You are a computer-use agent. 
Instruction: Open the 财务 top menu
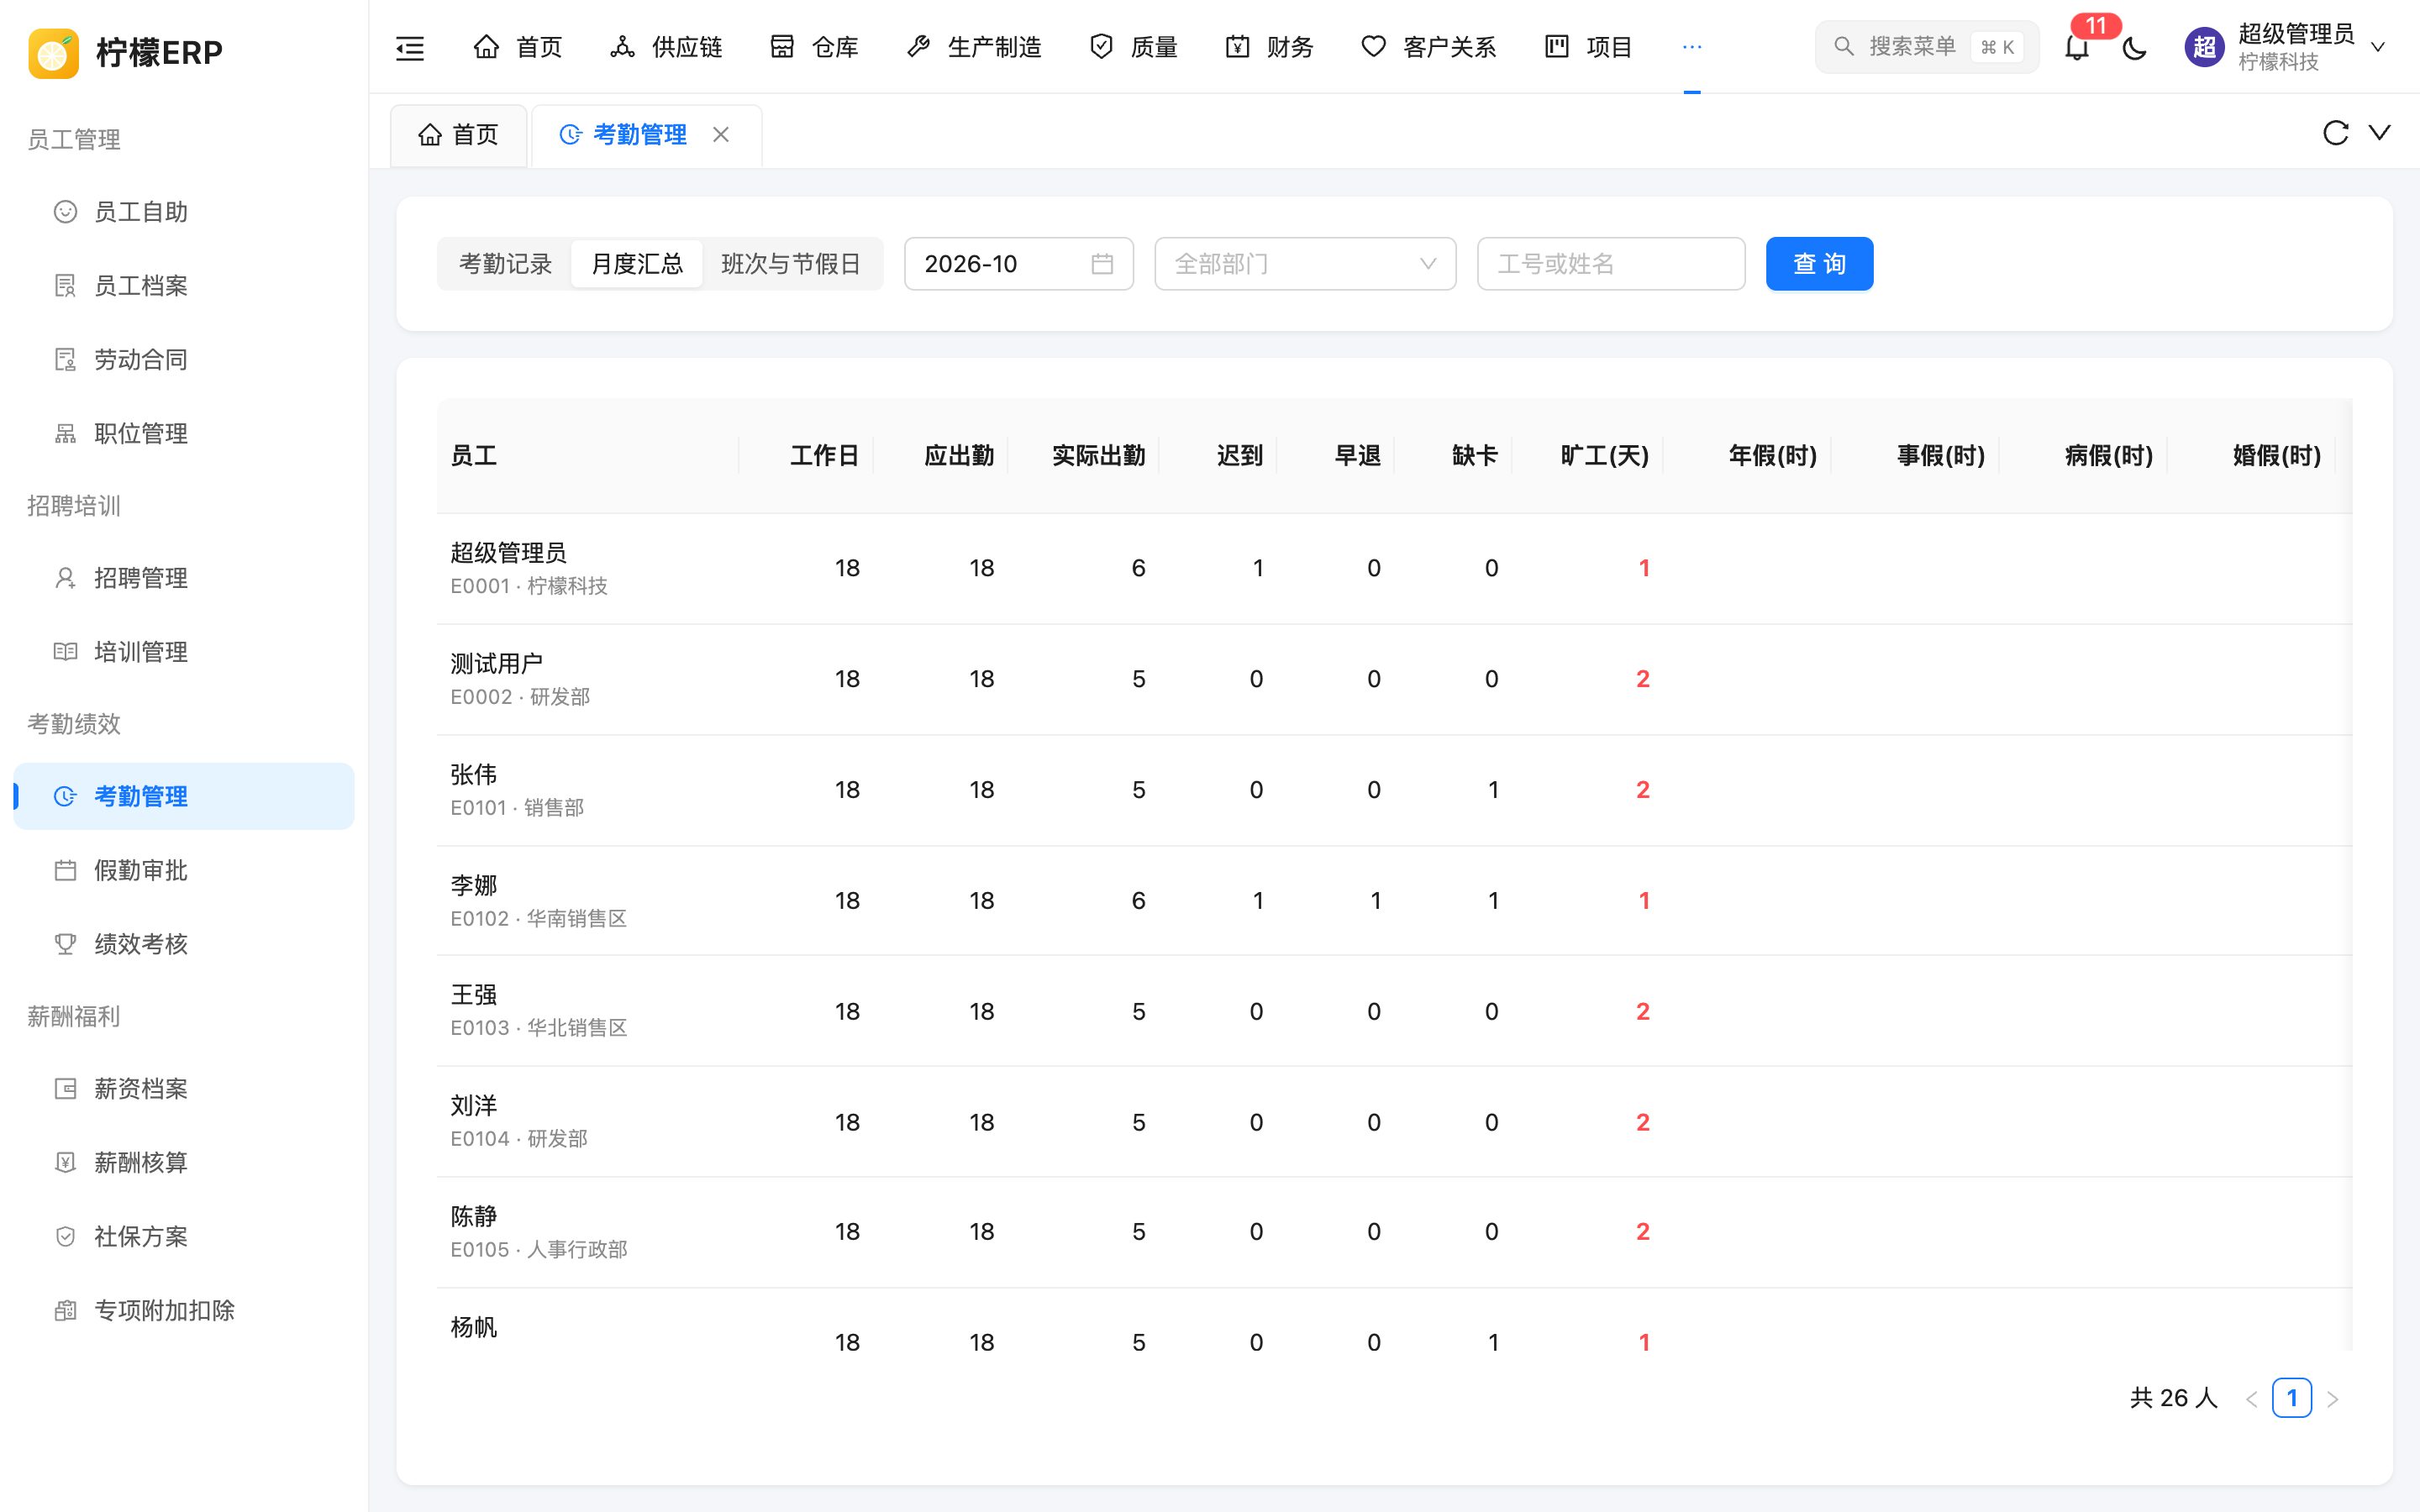tap(1269, 47)
